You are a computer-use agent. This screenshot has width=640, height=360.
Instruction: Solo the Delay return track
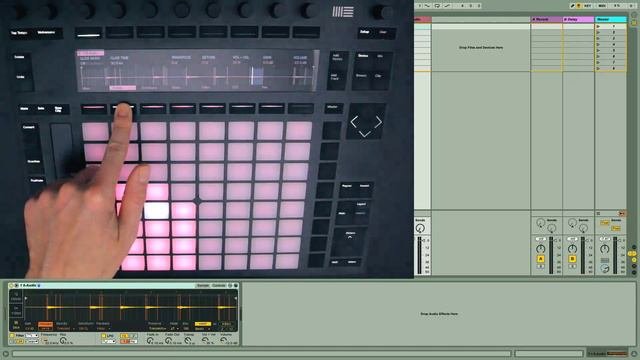tap(572, 266)
